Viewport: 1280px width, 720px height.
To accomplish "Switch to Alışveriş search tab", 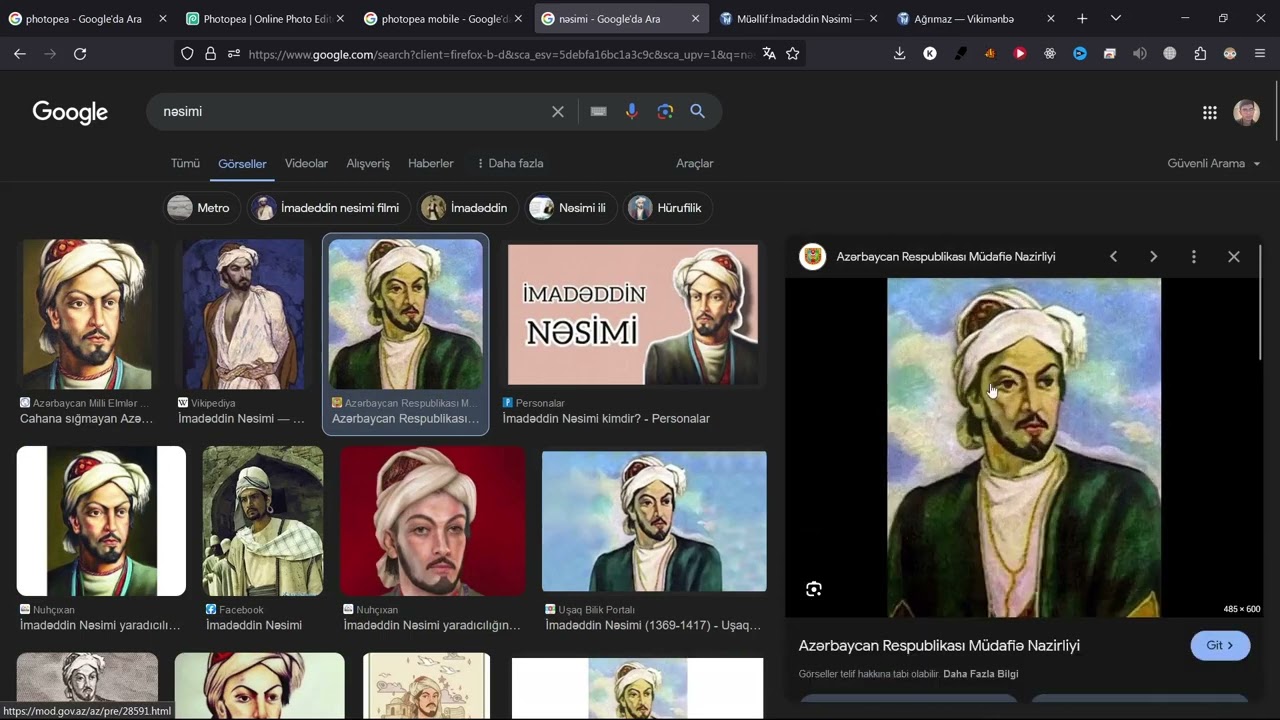I will click(368, 163).
